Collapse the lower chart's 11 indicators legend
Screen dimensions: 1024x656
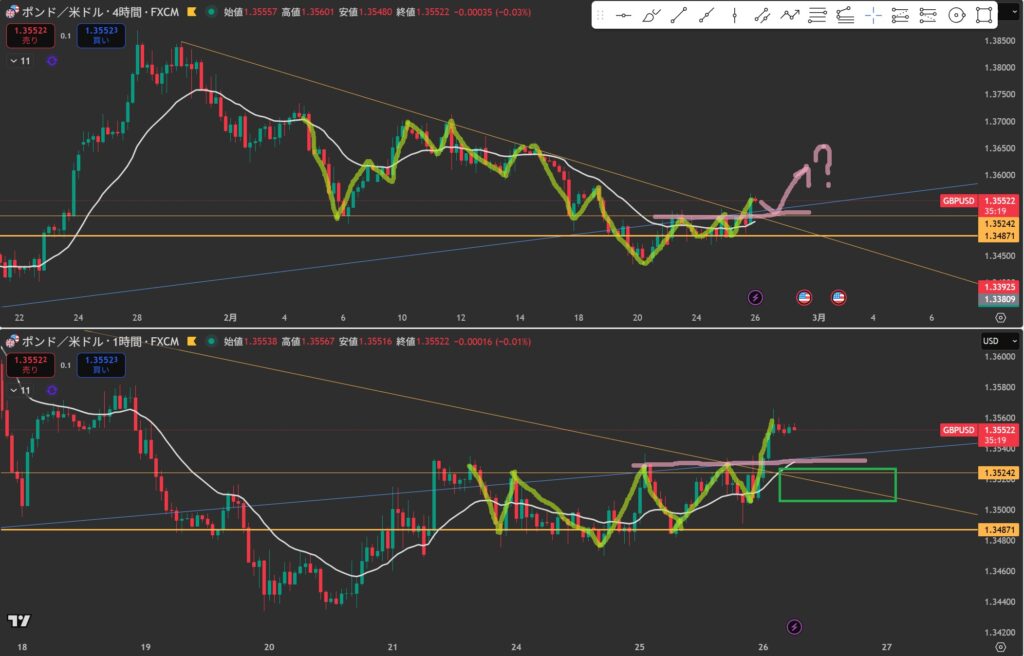[x=14, y=390]
